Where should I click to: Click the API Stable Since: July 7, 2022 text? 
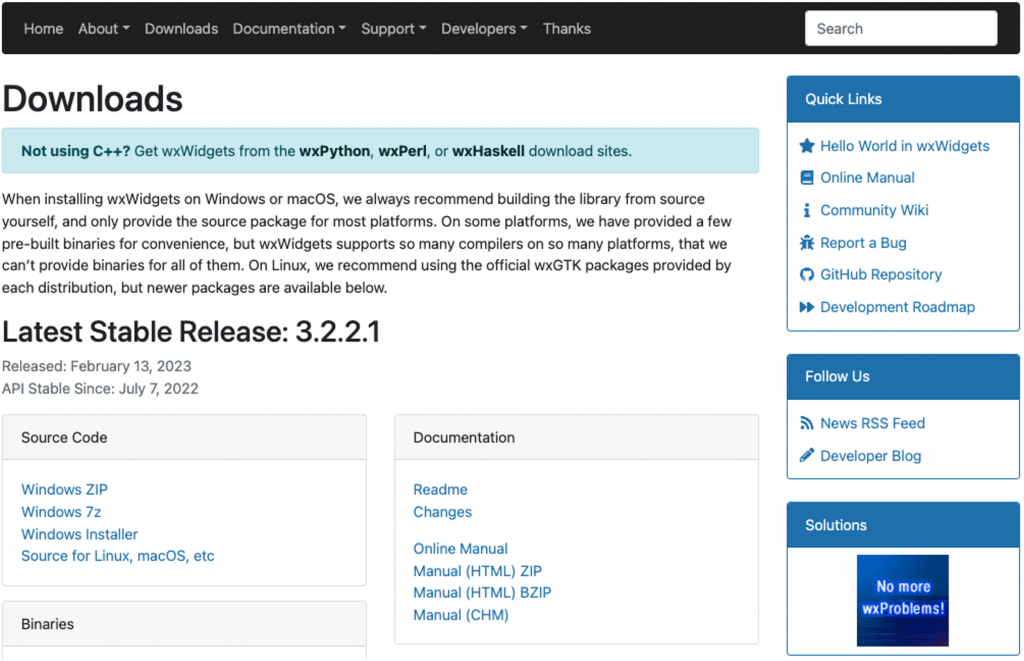pyautogui.click(x=100, y=389)
